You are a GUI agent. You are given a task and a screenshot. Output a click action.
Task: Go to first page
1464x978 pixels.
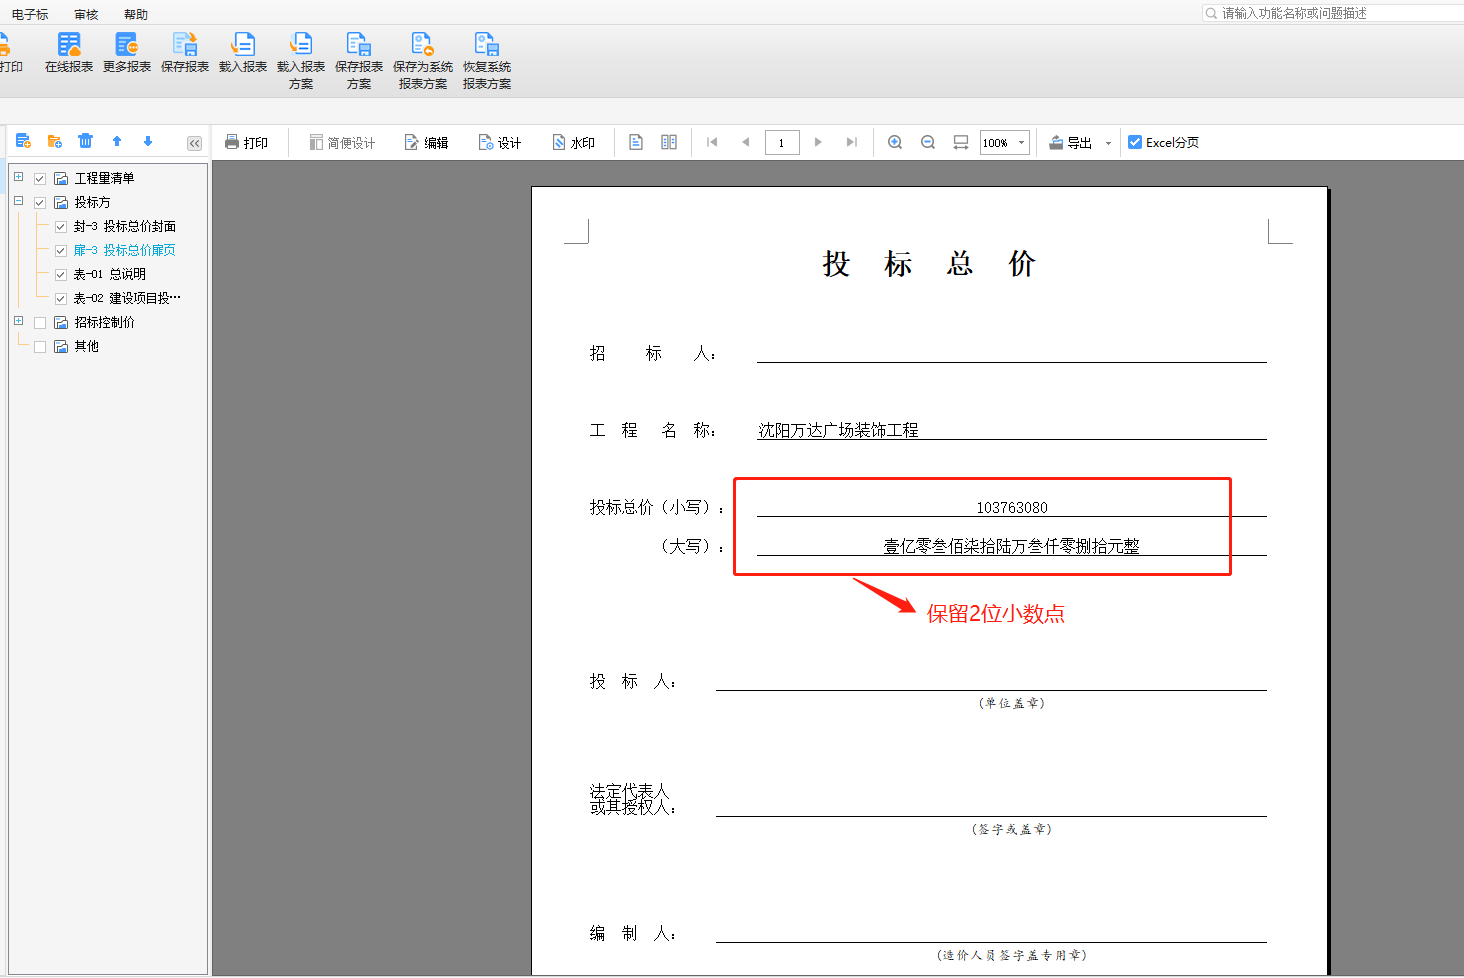(712, 142)
